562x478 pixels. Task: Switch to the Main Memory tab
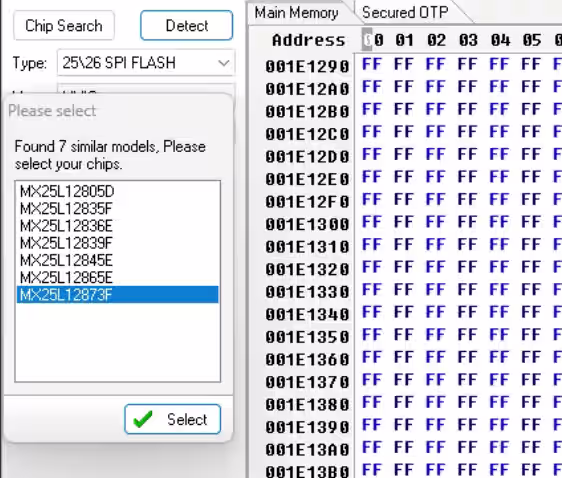(x=296, y=13)
